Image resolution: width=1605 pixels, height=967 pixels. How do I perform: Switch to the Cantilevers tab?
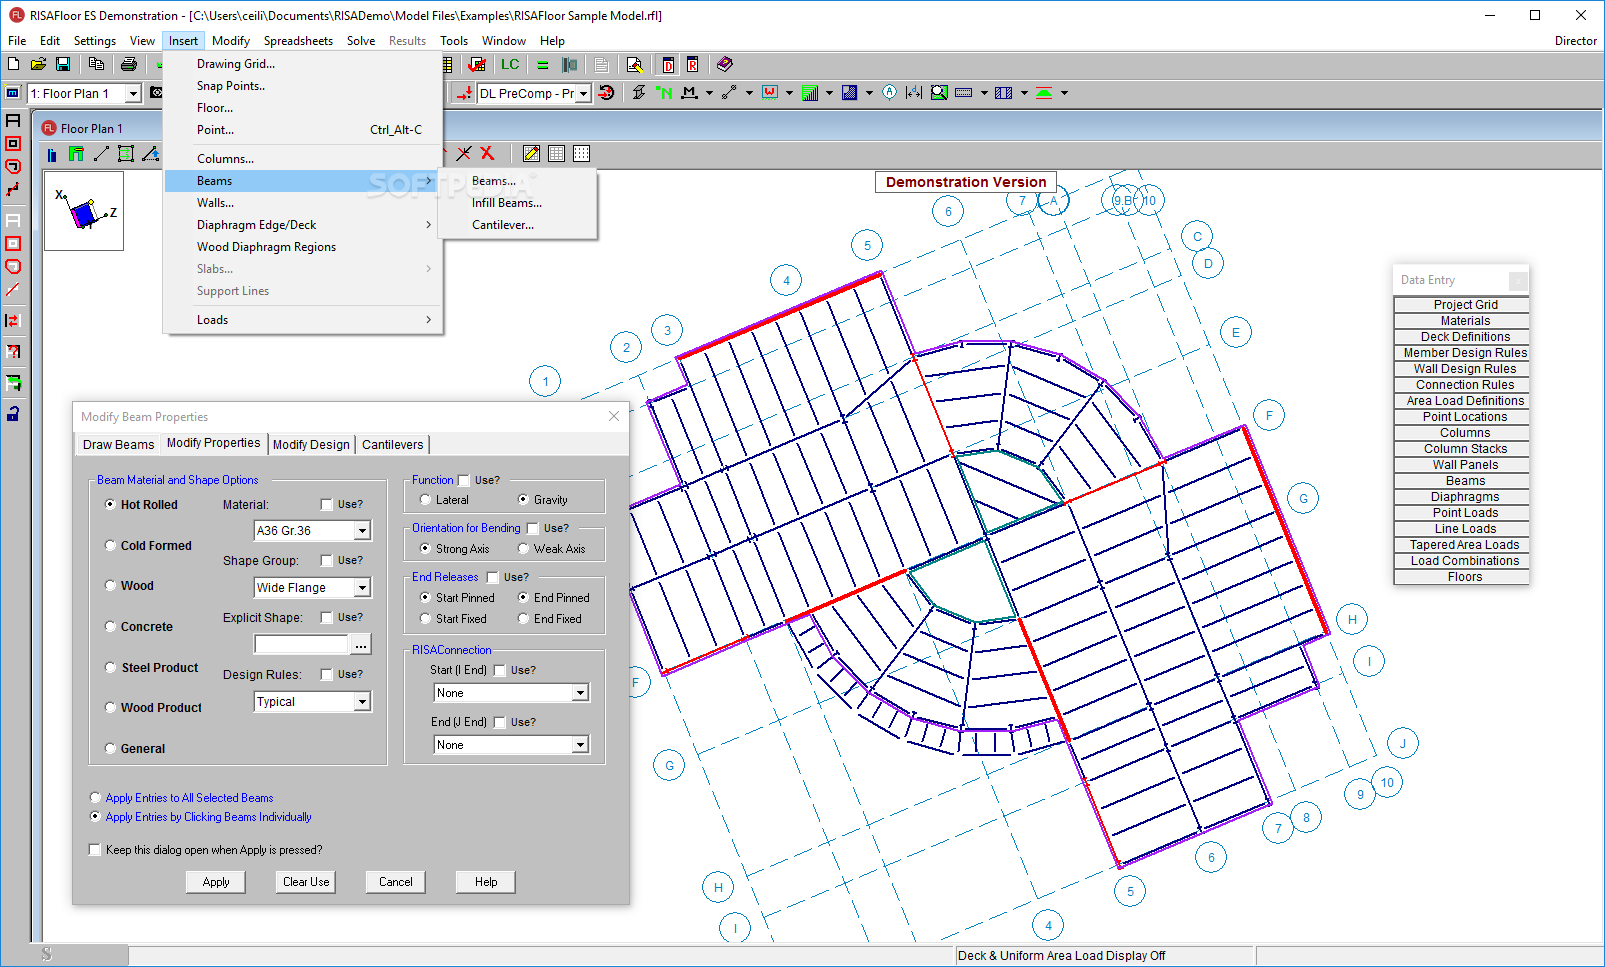[x=392, y=445]
